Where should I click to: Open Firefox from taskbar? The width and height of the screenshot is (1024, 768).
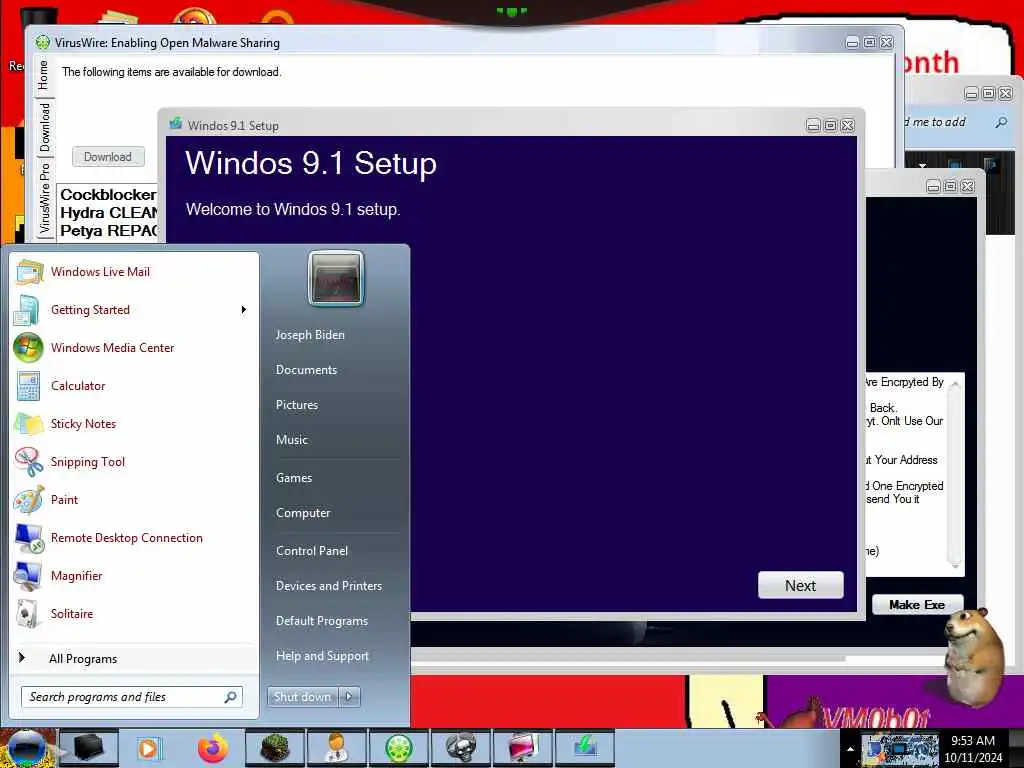point(212,748)
